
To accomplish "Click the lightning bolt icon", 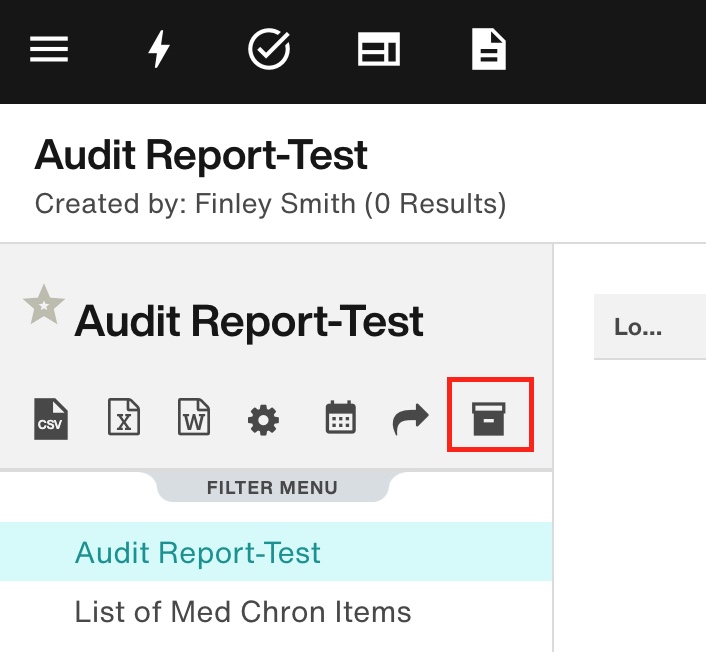I will point(159,49).
